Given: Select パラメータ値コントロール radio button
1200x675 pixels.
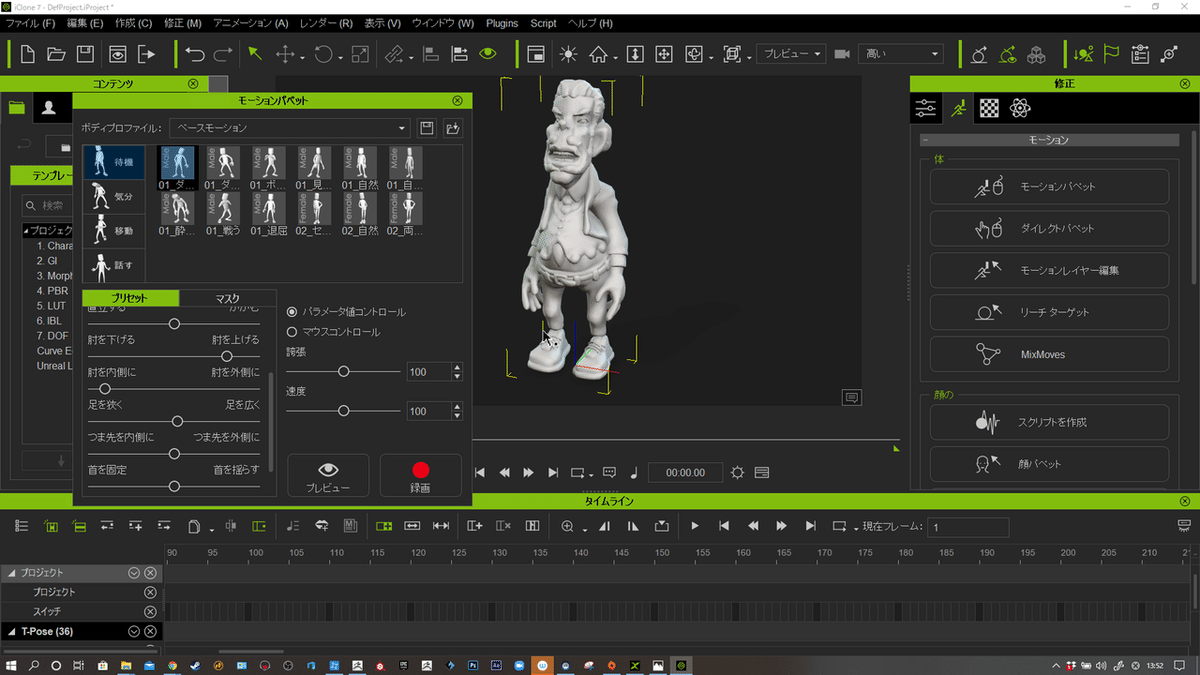Looking at the screenshot, I should (292, 312).
